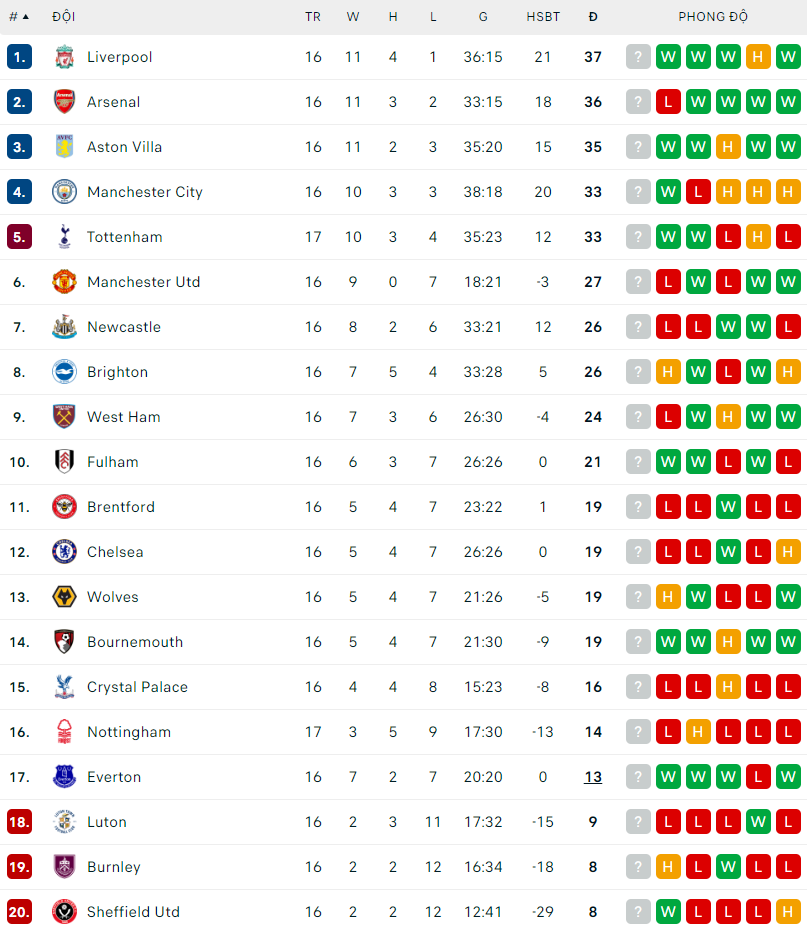Select the Sheffield Utd crest icon
This screenshot has width=807, height=933.
pos(63,912)
